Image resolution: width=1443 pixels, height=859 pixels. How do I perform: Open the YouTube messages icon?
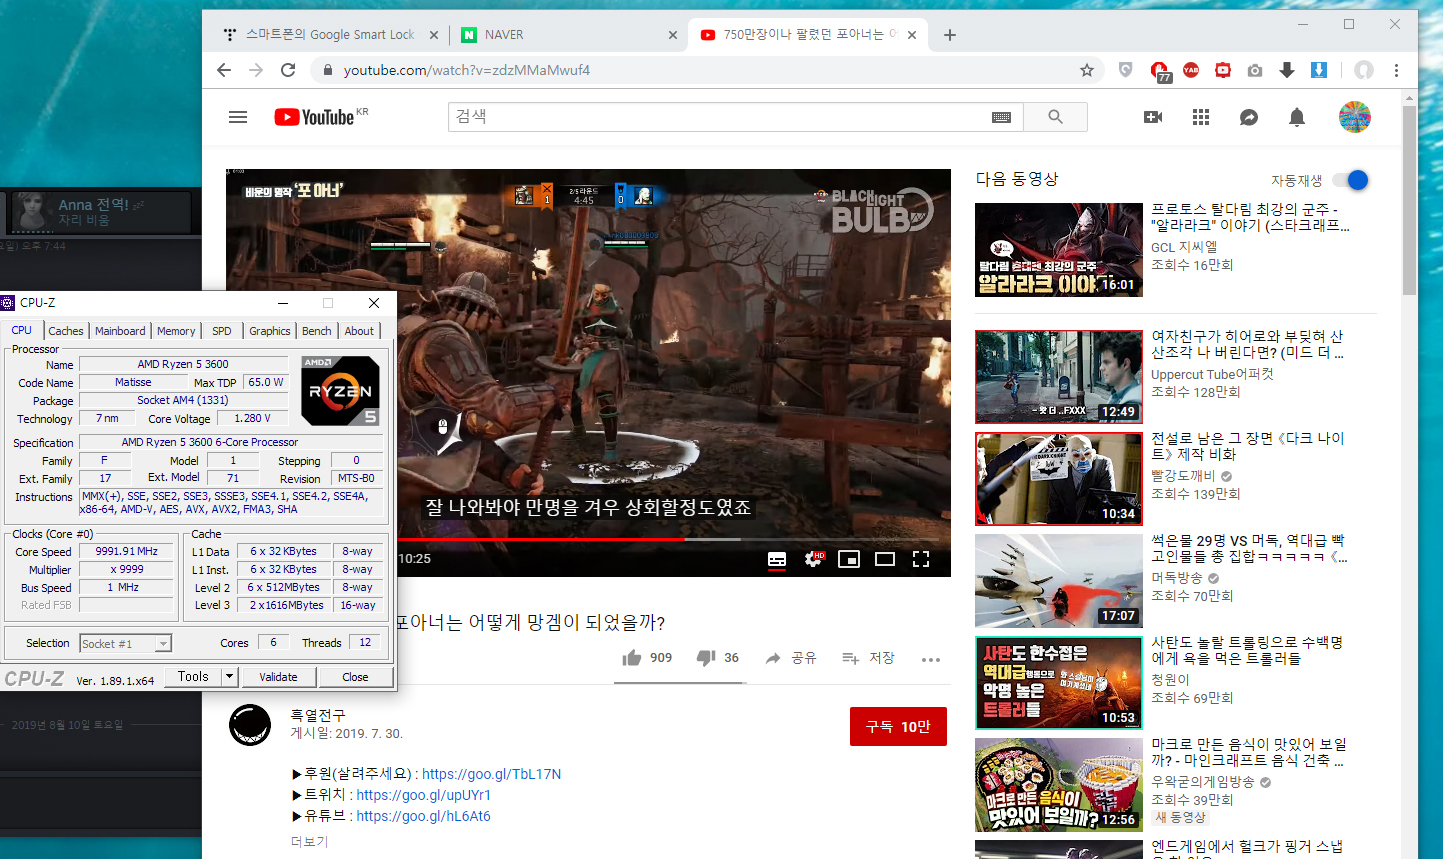(x=1249, y=117)
